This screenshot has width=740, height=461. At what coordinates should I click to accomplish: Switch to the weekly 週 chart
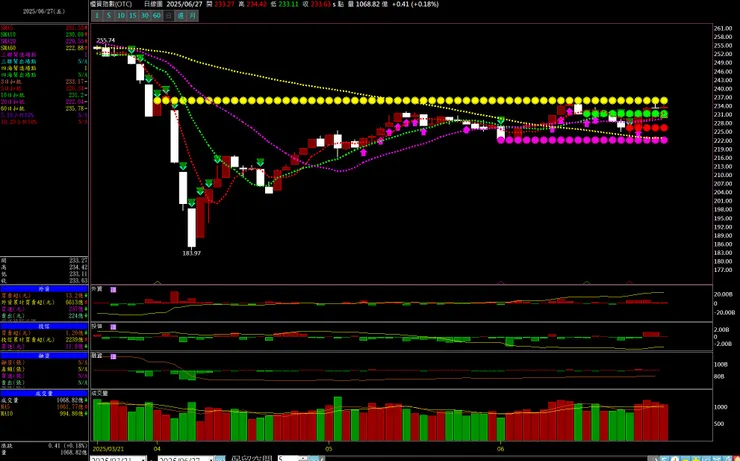pyautogui.click(x=181, y=16)
